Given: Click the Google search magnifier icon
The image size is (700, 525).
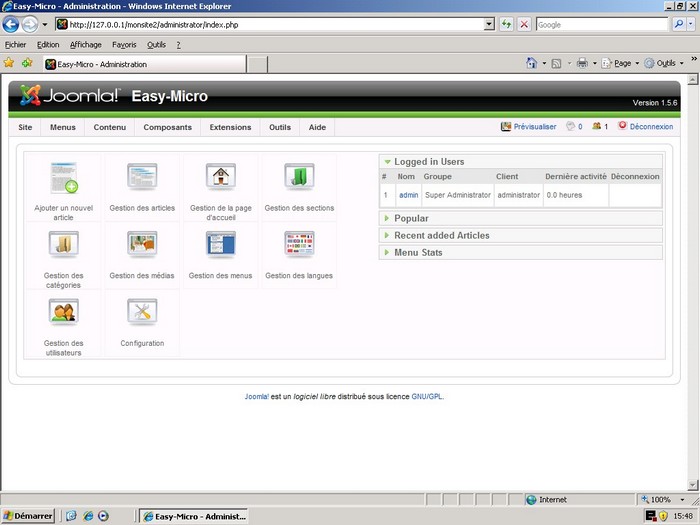Looking at the screenshot, I should (x=679, y=25).
